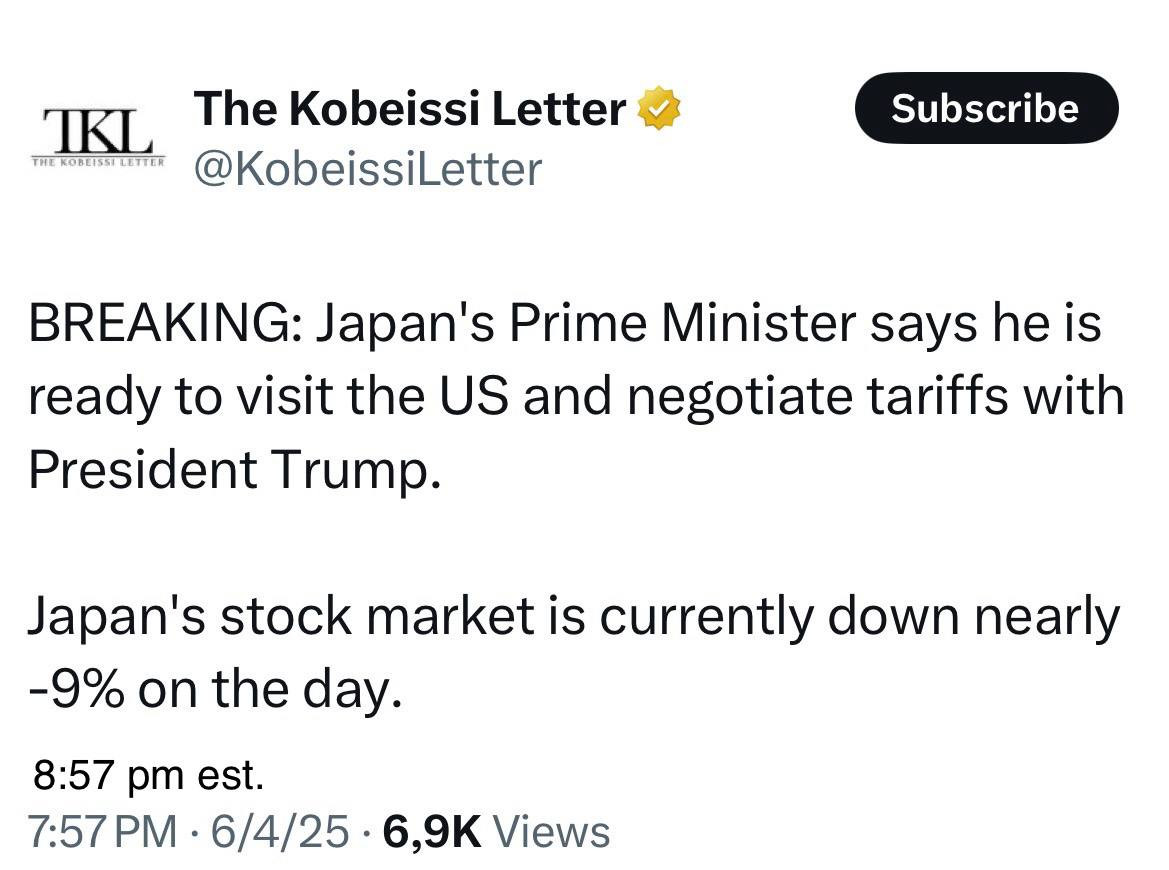Screen dimensions: 1169x870
Task: Click 'President Trump' in the post text
Action: click(x=234, y=470)
